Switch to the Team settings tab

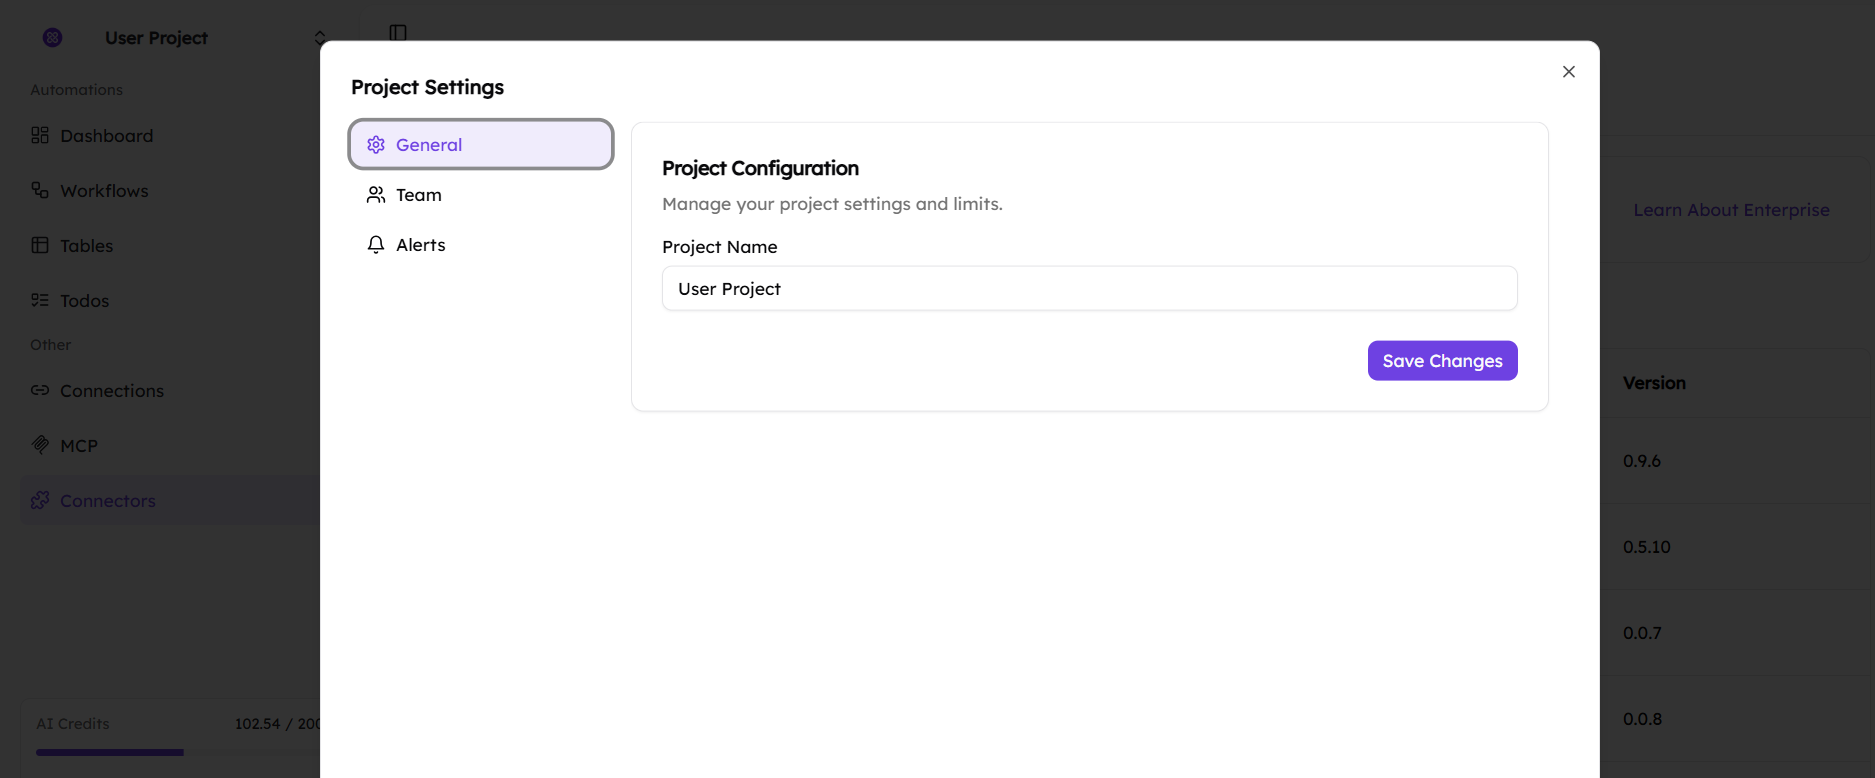[x=418, y=195]
